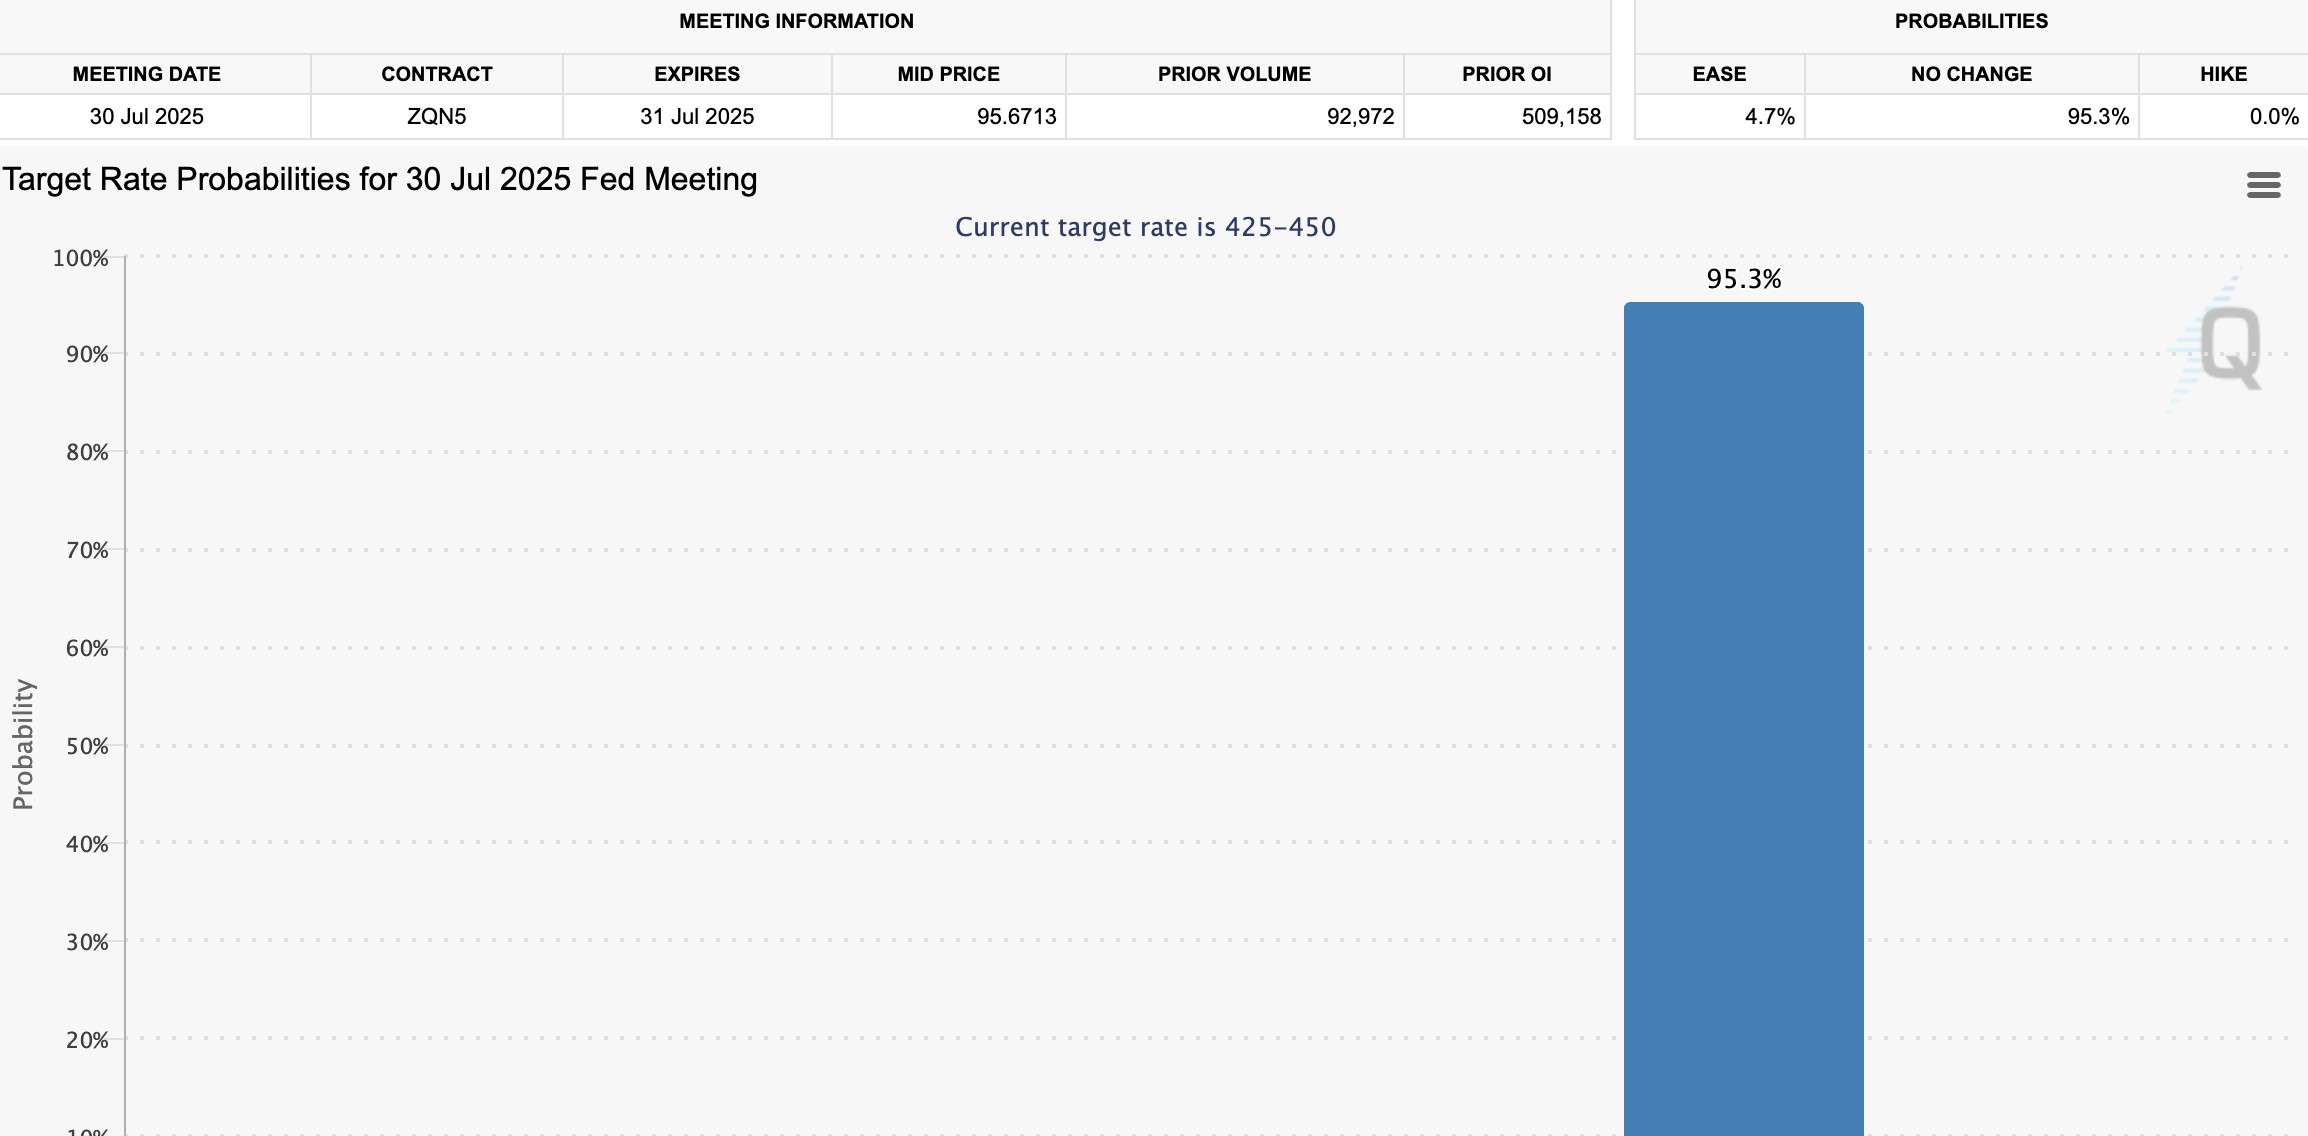
Task: Click the 30% y-axis label
Action: click(87, 942)
